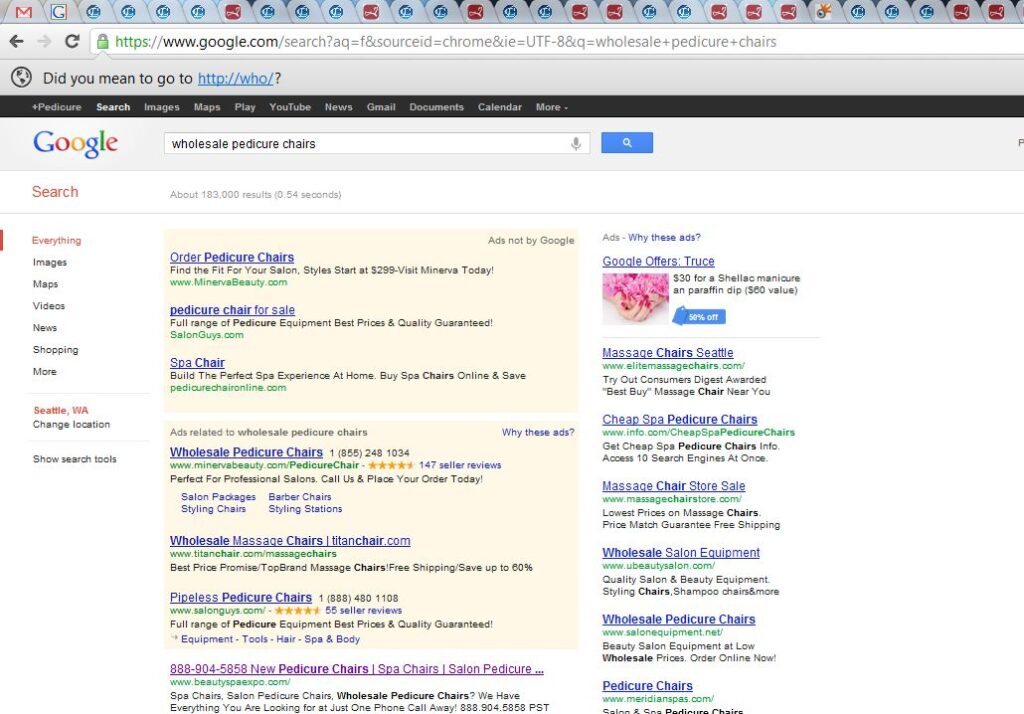Open Play in the top bar
Viewport: 1024px width, 714px height.
click(x=245, y=107)
